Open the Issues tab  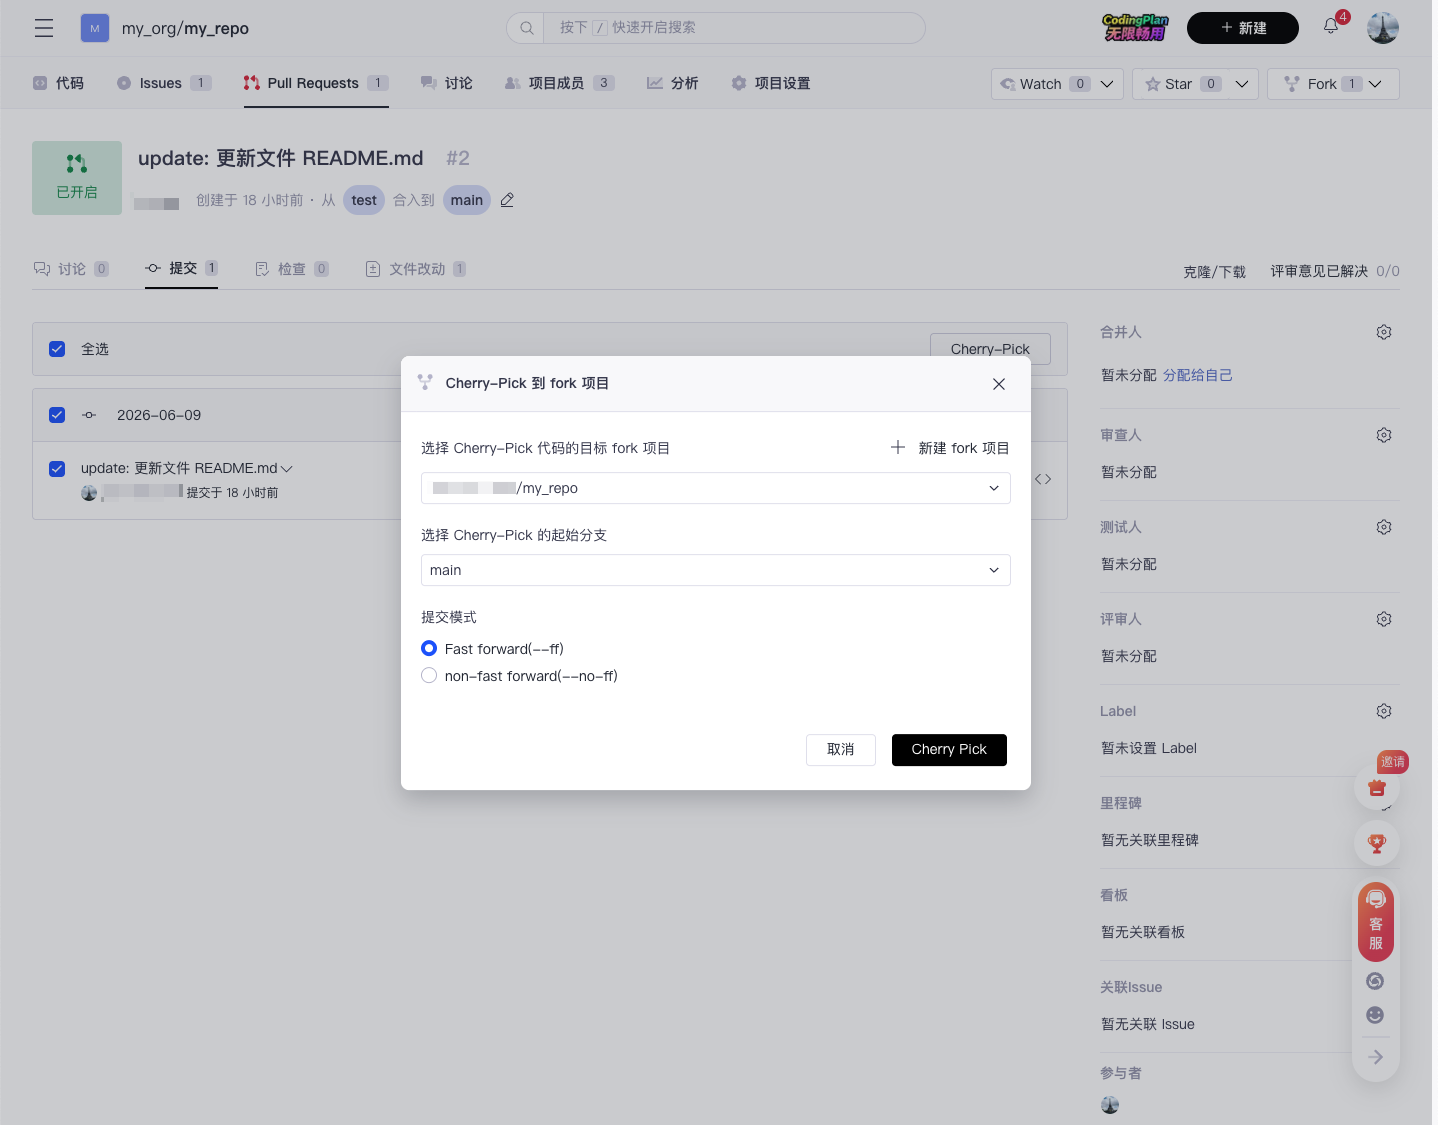(x=164, y=83)
